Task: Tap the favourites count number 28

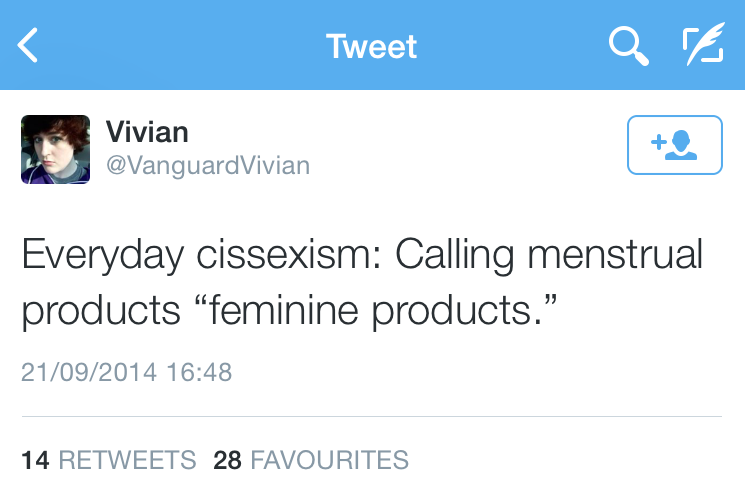Action: (x=227, y=460)
